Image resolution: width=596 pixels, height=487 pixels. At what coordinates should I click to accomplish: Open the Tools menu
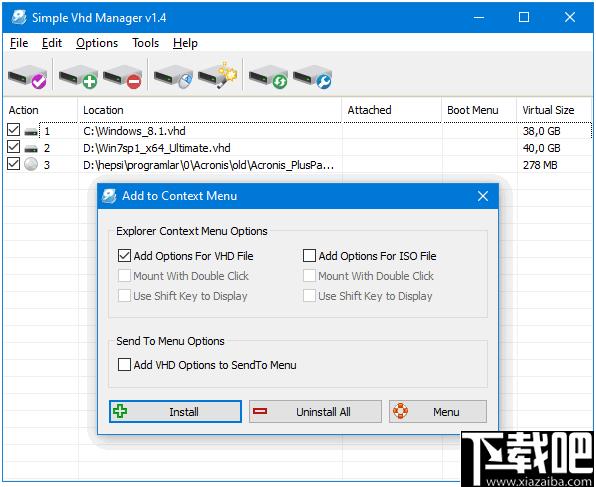click(145, 43)
